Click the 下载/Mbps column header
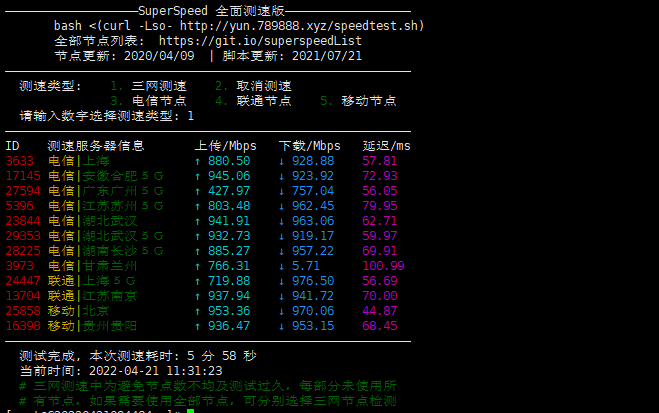This screenshot has height=413, width=659. [x=309, y=146]
